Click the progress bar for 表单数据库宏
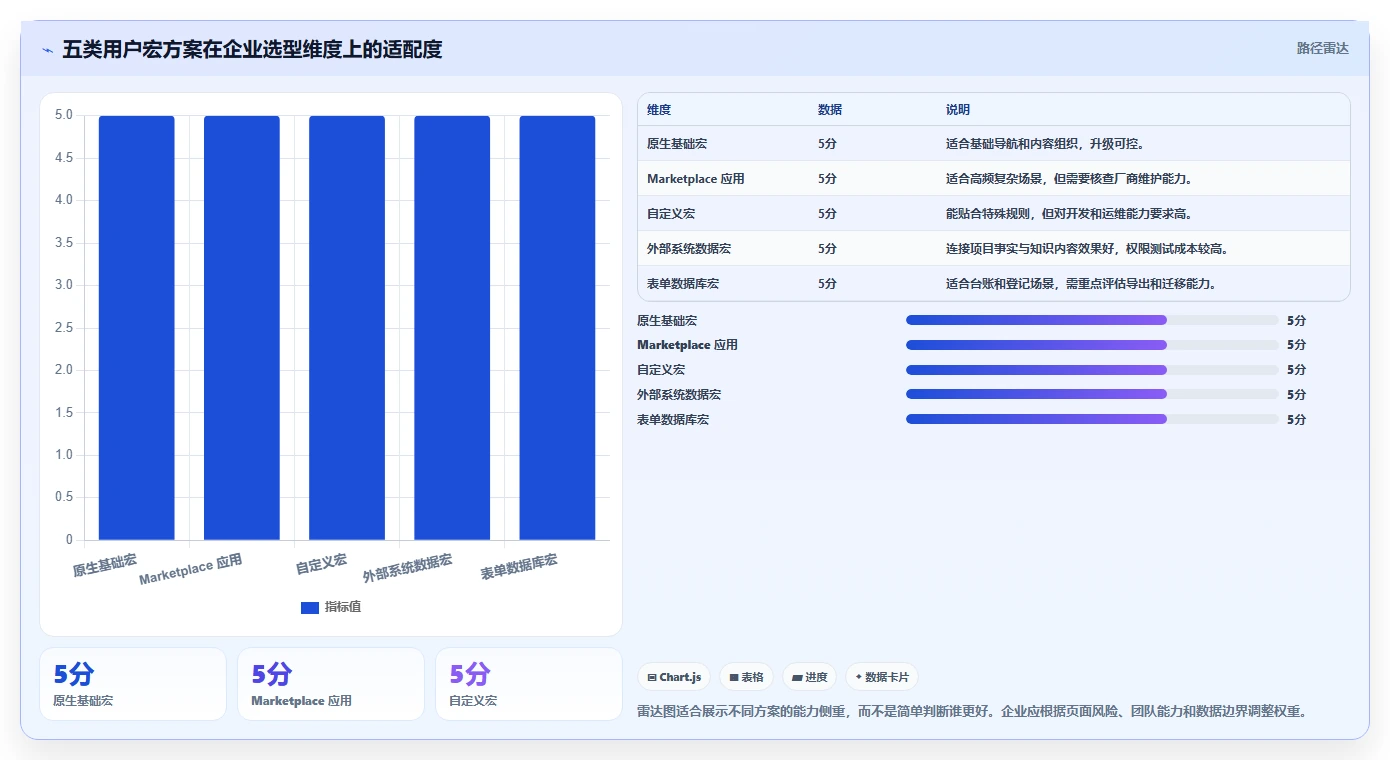1390x760 pixels. [1092, 419]
